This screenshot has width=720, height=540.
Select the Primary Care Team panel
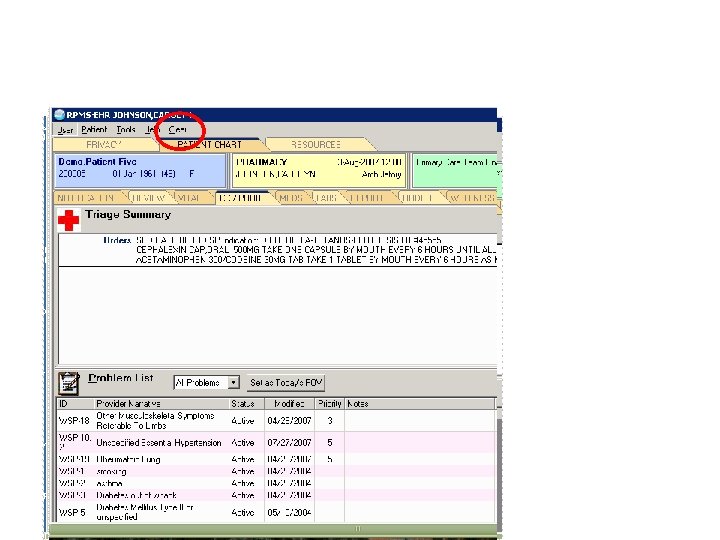click(x=457, y=171)
